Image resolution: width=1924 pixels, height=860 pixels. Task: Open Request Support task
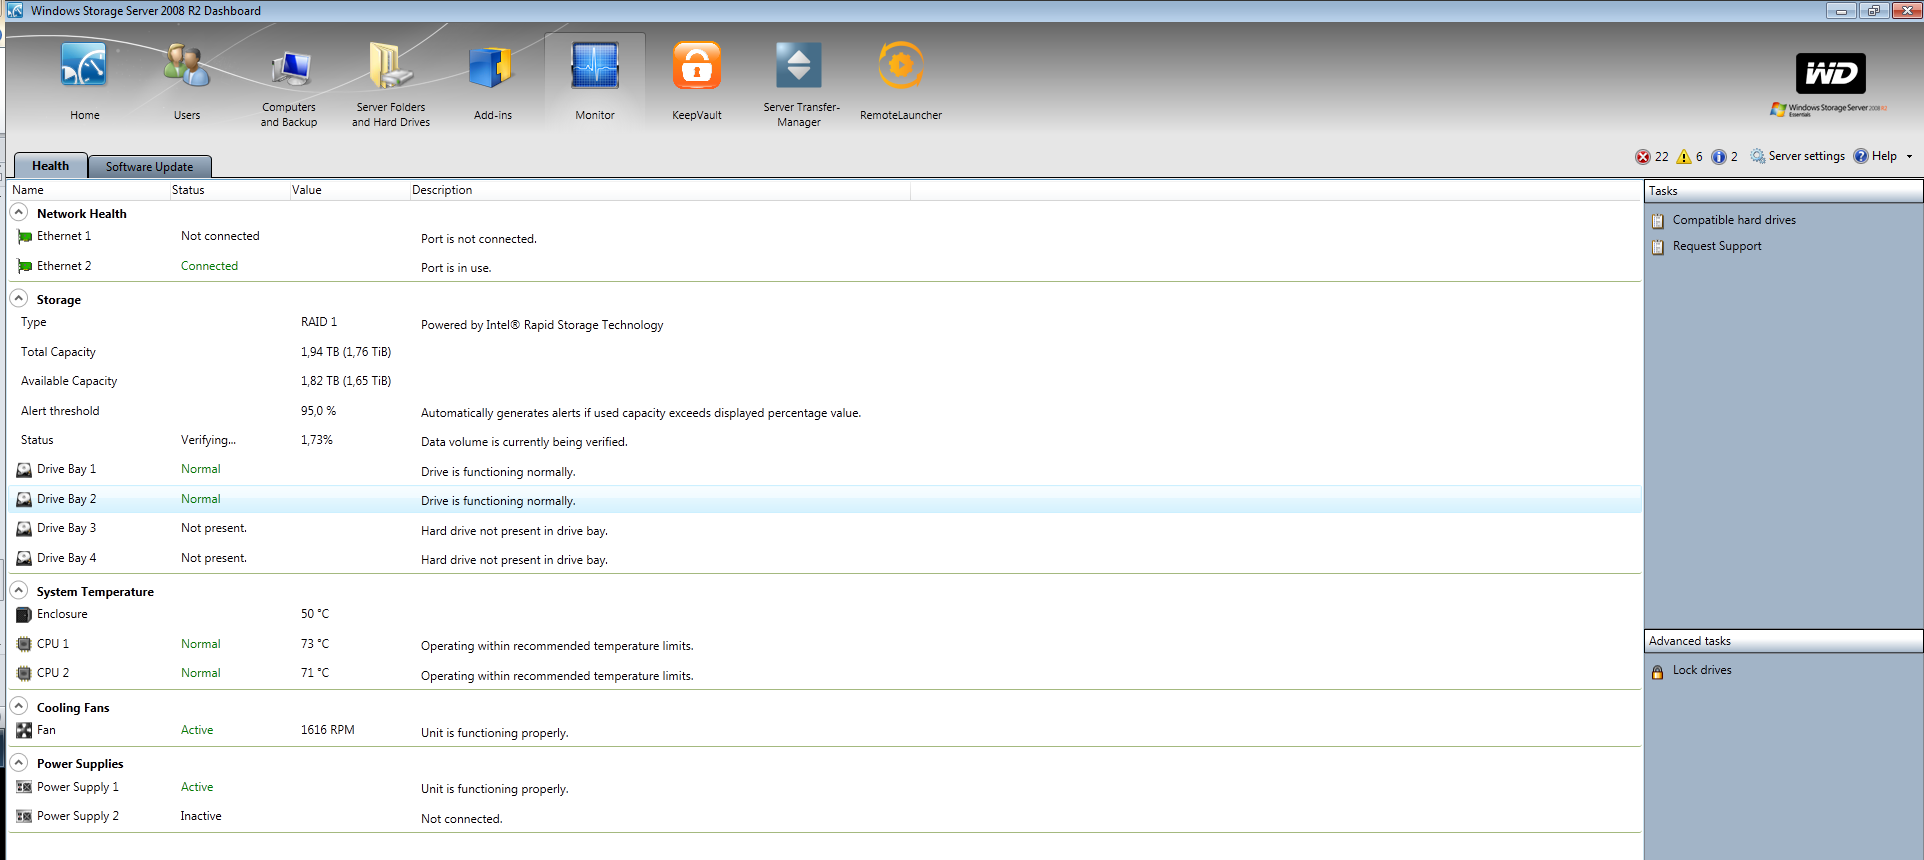click(1717, 246)
